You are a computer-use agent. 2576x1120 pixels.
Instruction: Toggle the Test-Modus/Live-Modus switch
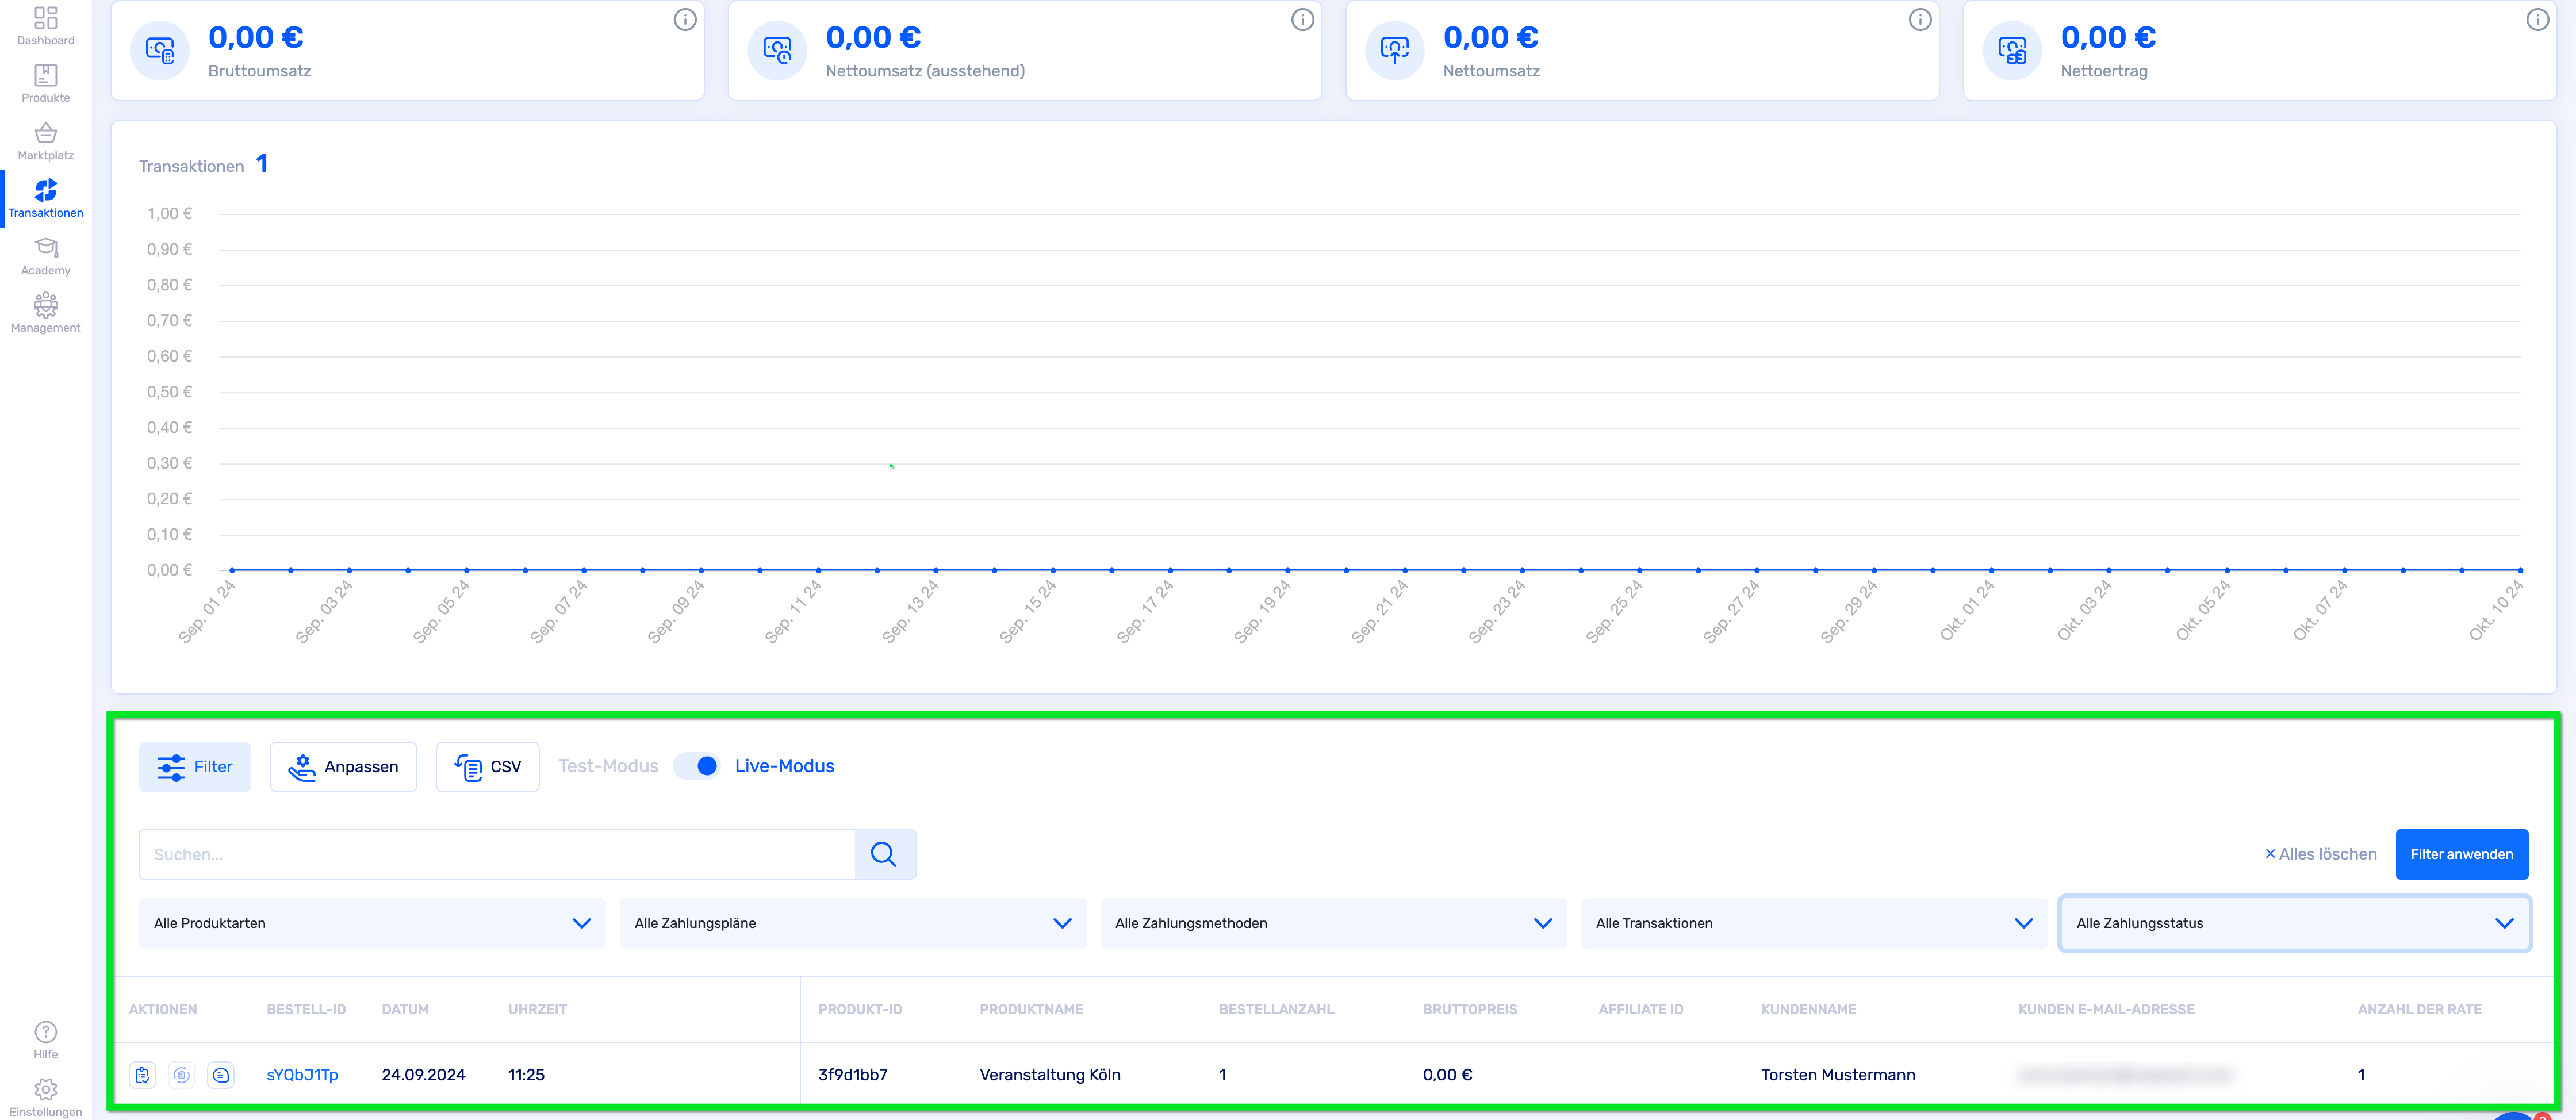pyautogui.click(x=697, y=766)
